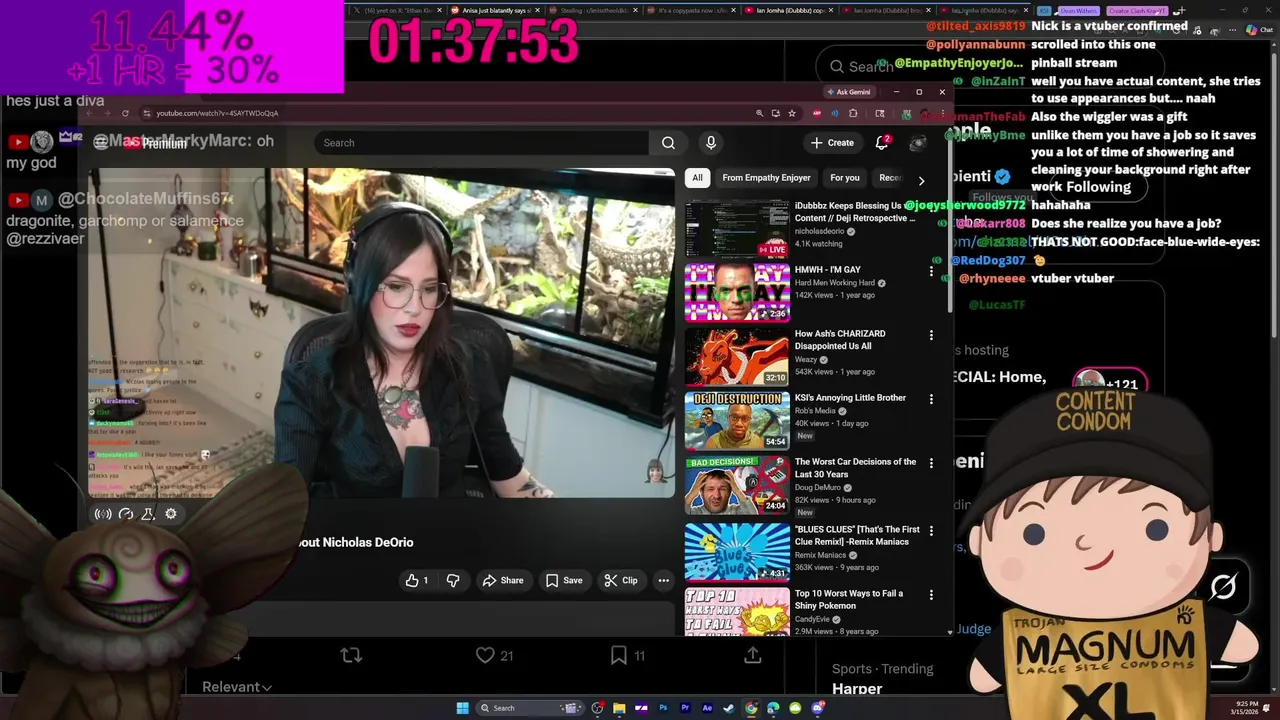The image size is (1280, 720).
Task: Bookmark the background post
Action: [x=619, y=655]
